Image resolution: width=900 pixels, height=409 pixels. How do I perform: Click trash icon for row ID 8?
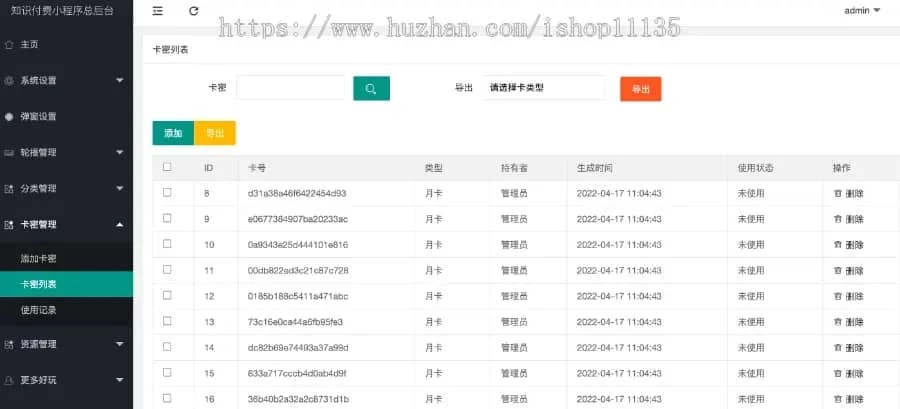coord(838,193)
